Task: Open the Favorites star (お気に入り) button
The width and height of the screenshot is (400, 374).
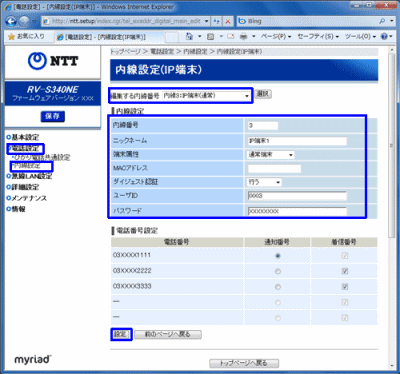Action: (26, 36)
